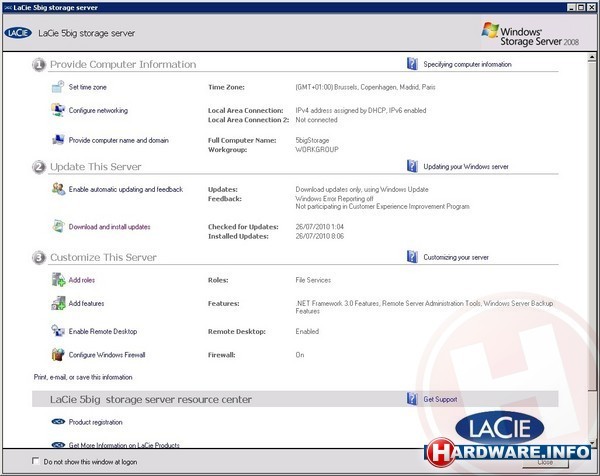
Task: Click the Download and install updates icon
Action: pyautogui.click(x=58, y=227)
